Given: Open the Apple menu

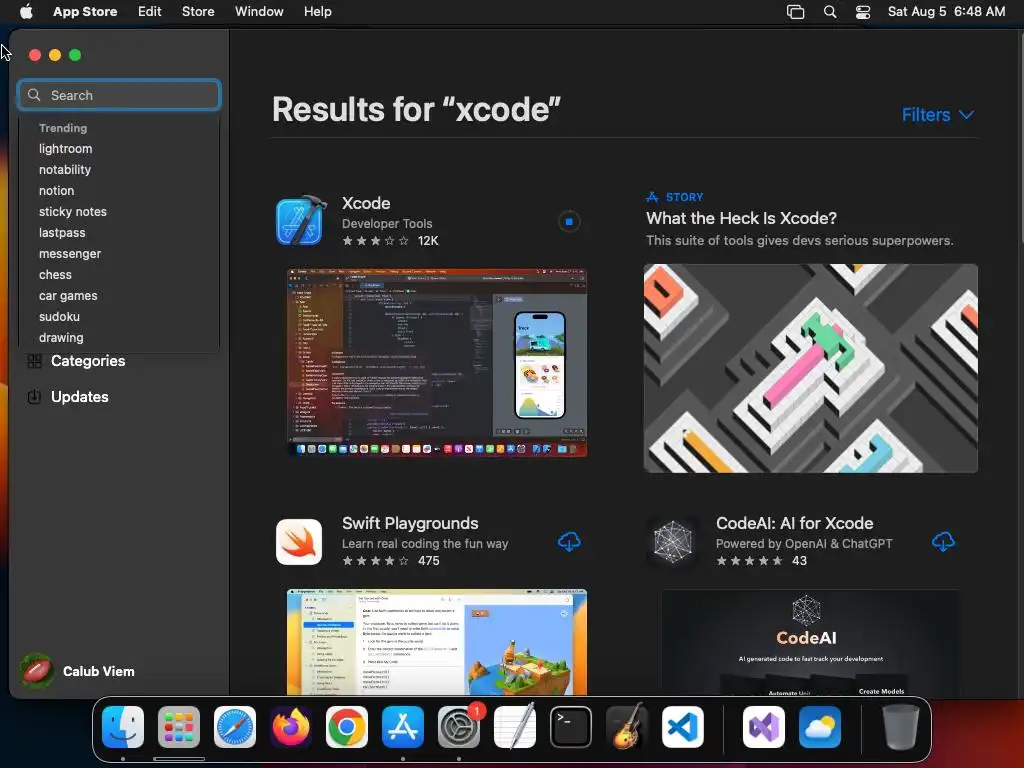Looking at the screenshot, I should [26, 12].
